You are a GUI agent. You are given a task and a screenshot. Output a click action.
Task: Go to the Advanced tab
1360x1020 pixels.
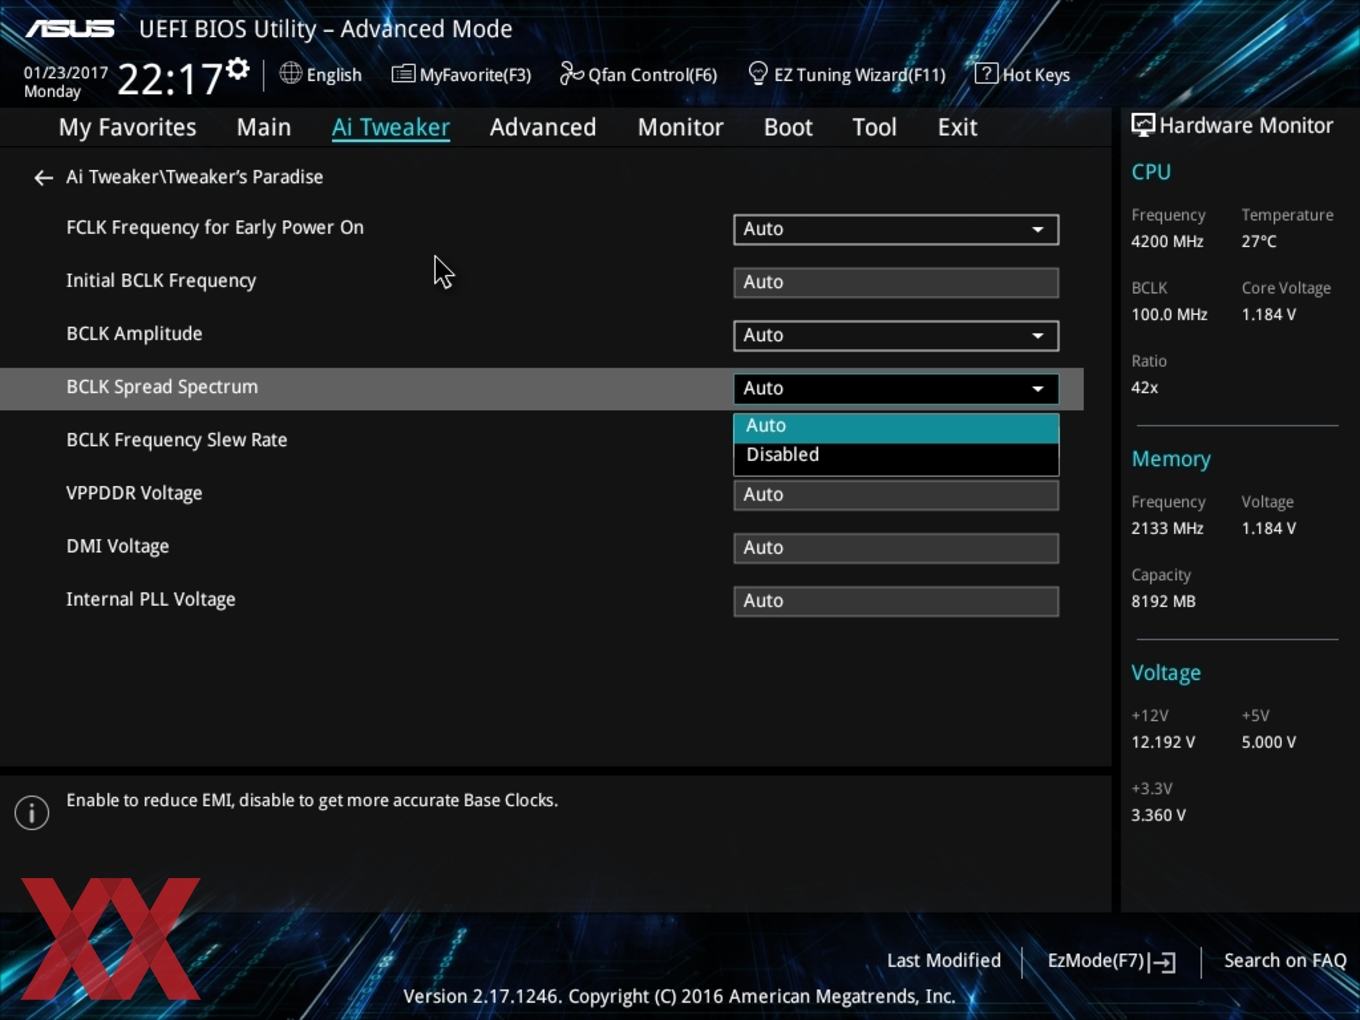pos(543,127)
